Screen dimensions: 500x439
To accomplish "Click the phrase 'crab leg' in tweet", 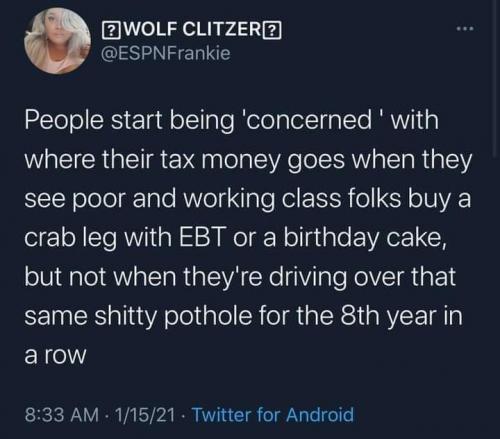I will click(71, 238).
